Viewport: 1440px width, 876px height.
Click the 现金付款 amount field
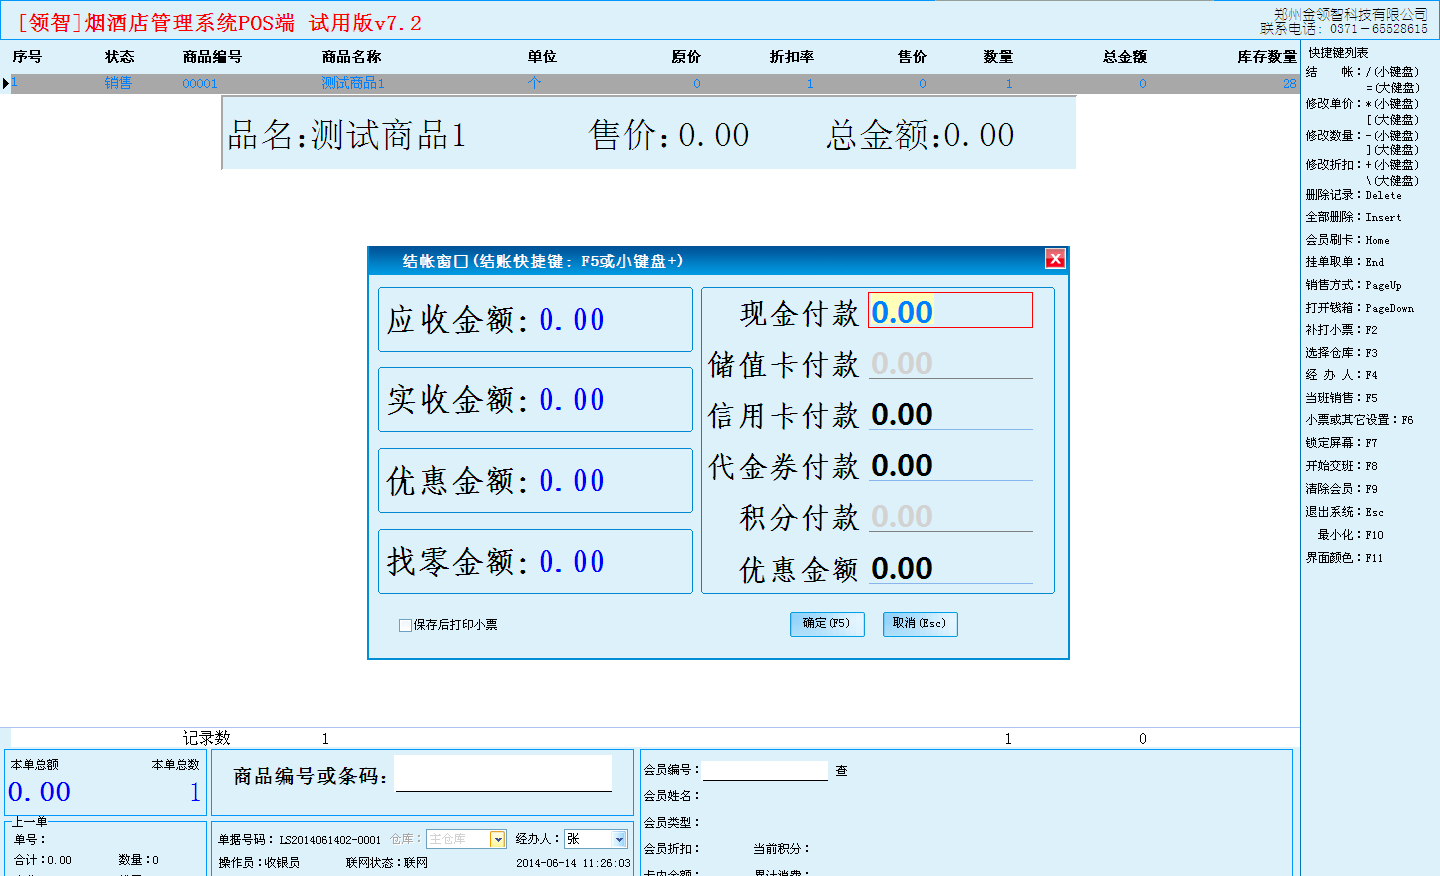[949, 311]
